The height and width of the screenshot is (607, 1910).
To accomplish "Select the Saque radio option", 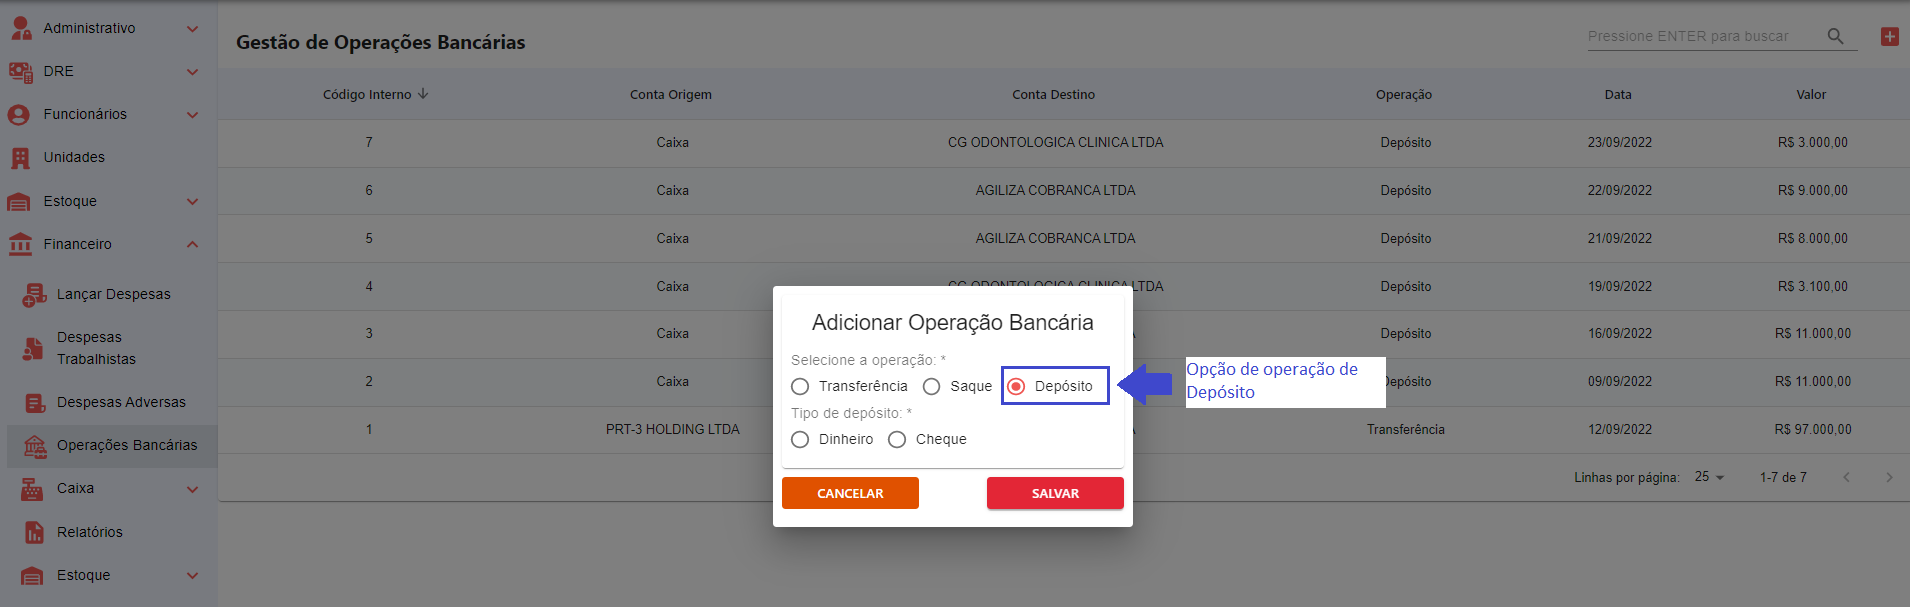I will [931, 387].
